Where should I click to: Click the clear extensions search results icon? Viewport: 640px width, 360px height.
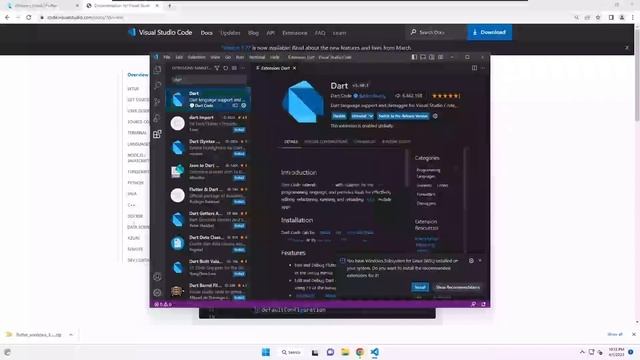(234, 68)
